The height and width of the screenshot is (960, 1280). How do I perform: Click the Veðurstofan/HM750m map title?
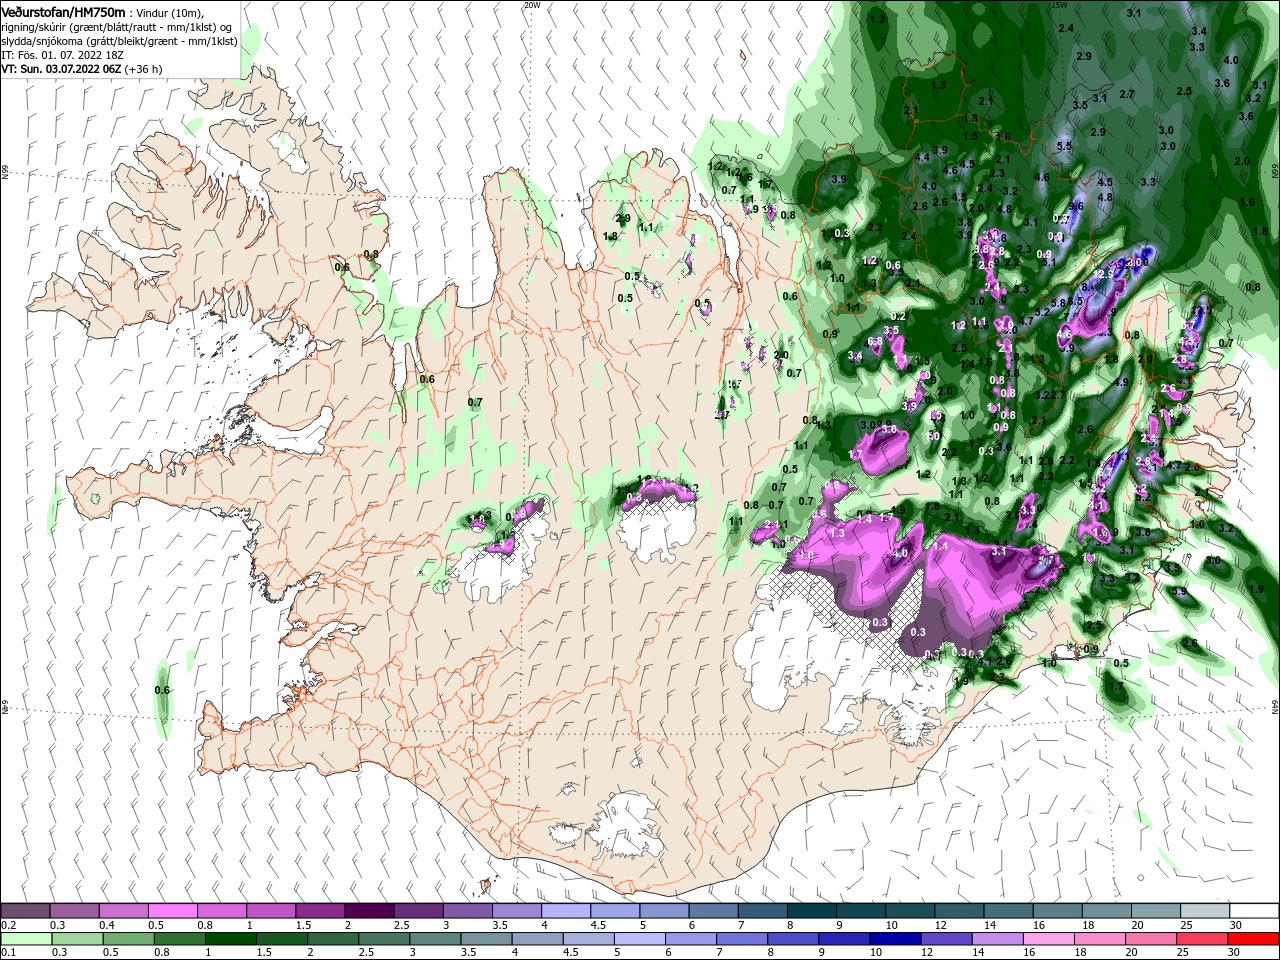(x=63, y=11)
